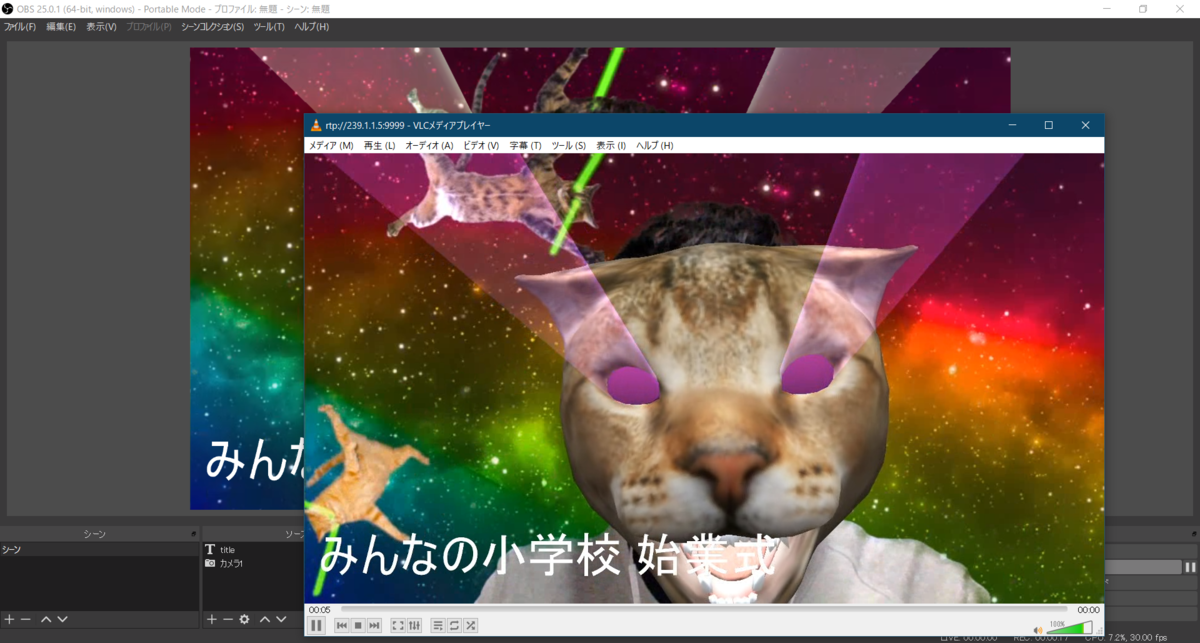Image resolution: width=1200 pixels, height=643 pixels.
Task: Select the 'title' text source icon in OBS
Action: point(210,551)
